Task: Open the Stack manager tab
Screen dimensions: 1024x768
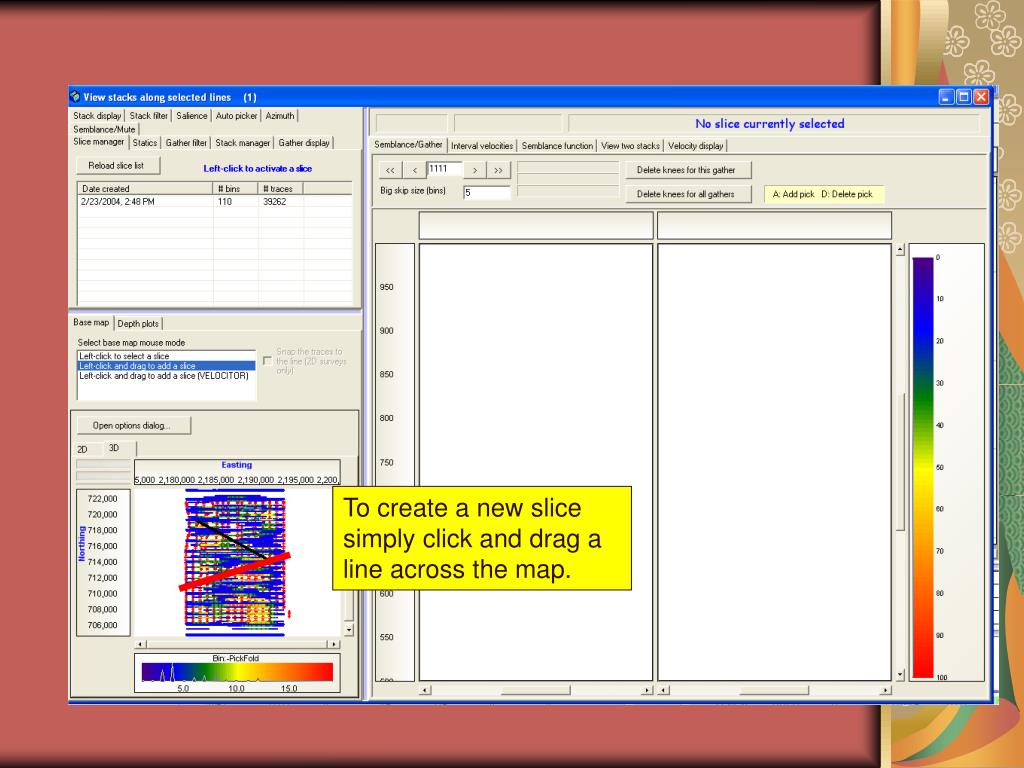Action: [x=242, y=142]
